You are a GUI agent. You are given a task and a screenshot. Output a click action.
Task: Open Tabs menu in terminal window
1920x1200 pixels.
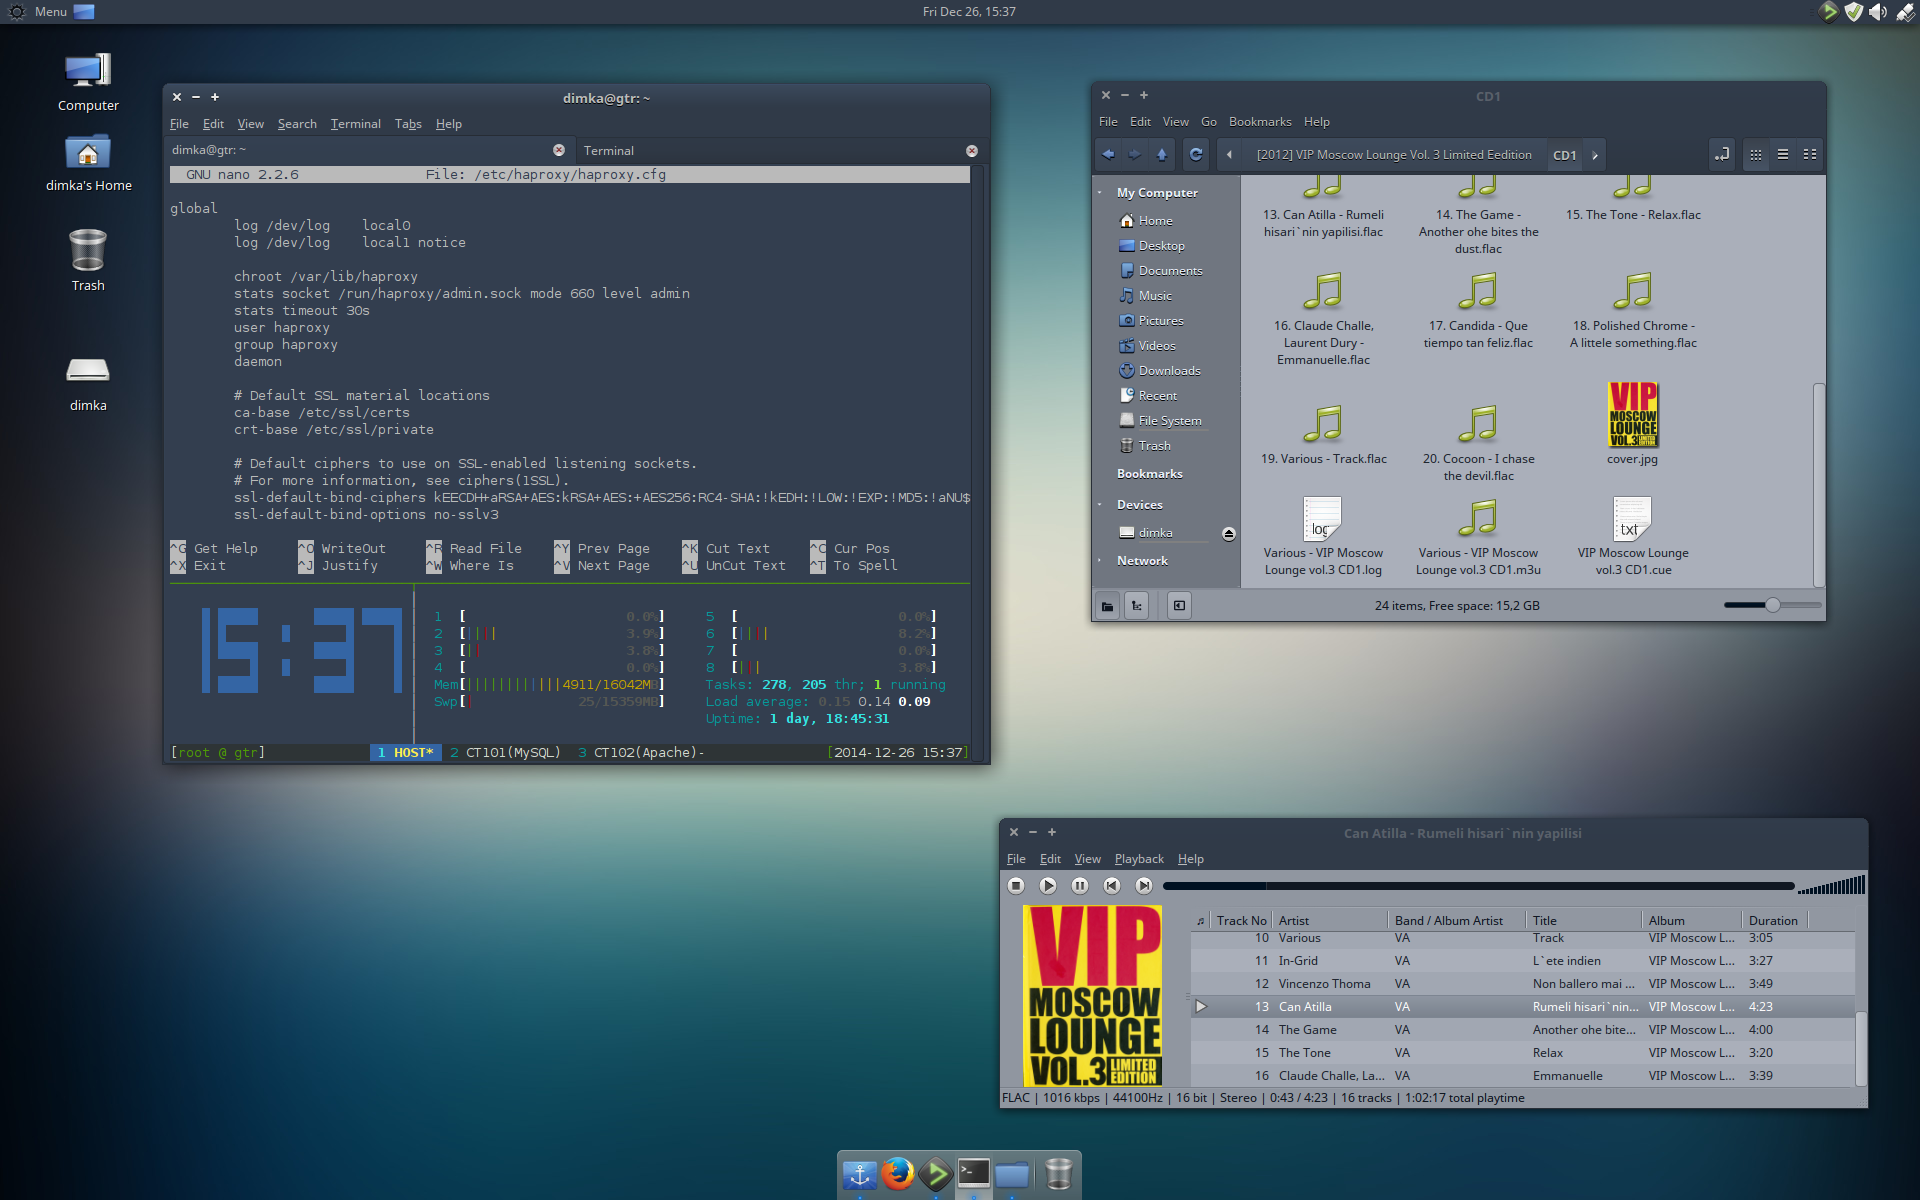pos(408,124)
